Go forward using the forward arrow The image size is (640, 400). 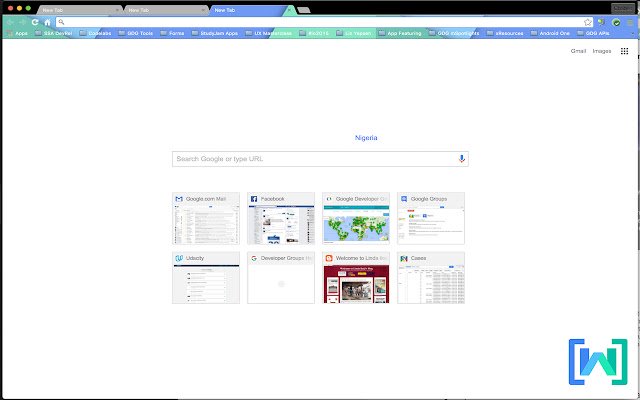coord(22,22)
